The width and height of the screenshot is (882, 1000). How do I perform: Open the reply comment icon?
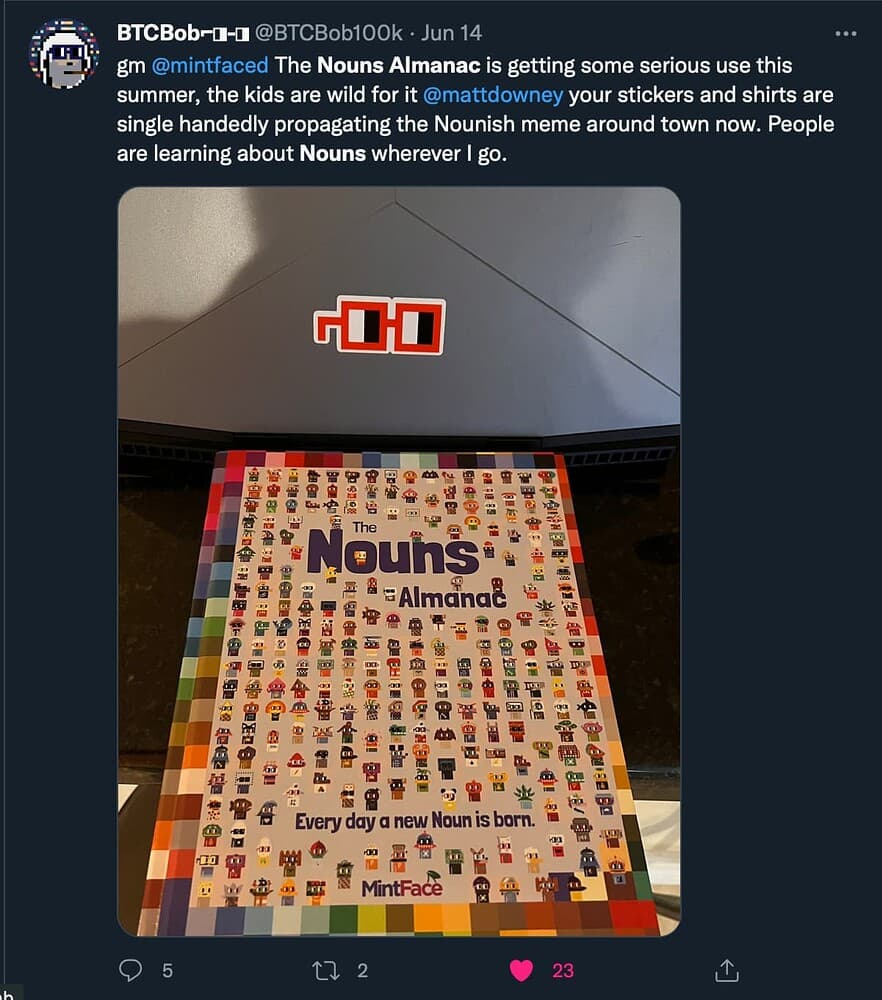pos(131,969)
